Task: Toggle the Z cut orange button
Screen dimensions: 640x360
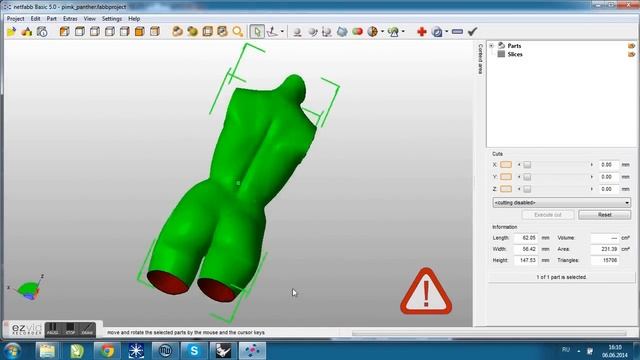Action: tap(506, 189)
